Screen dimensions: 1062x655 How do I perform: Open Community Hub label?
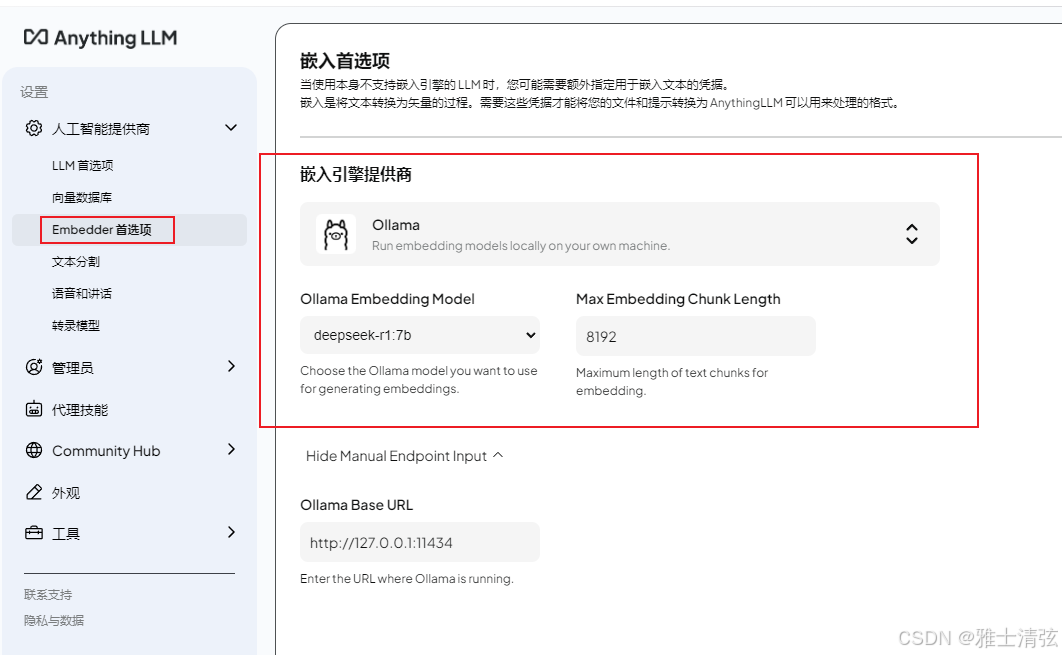[106, 451]
